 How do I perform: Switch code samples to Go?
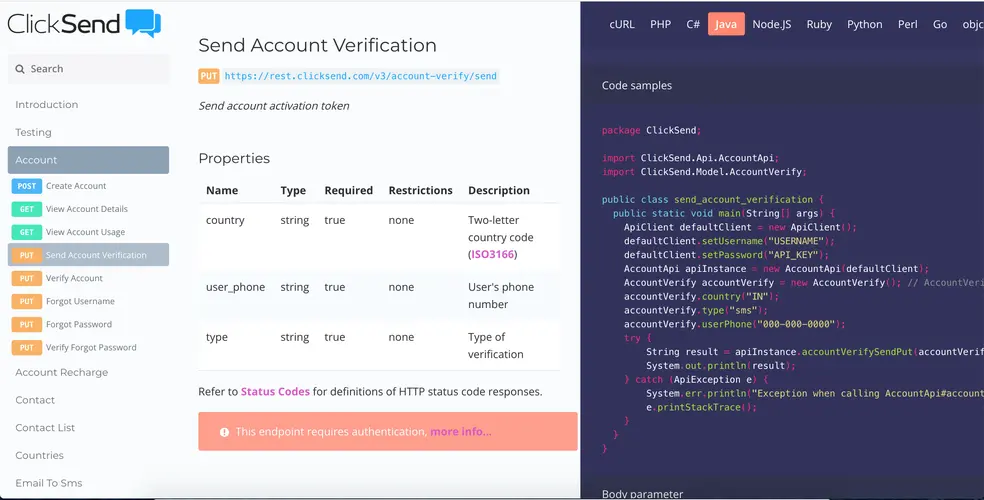click(x=940, y=24)
